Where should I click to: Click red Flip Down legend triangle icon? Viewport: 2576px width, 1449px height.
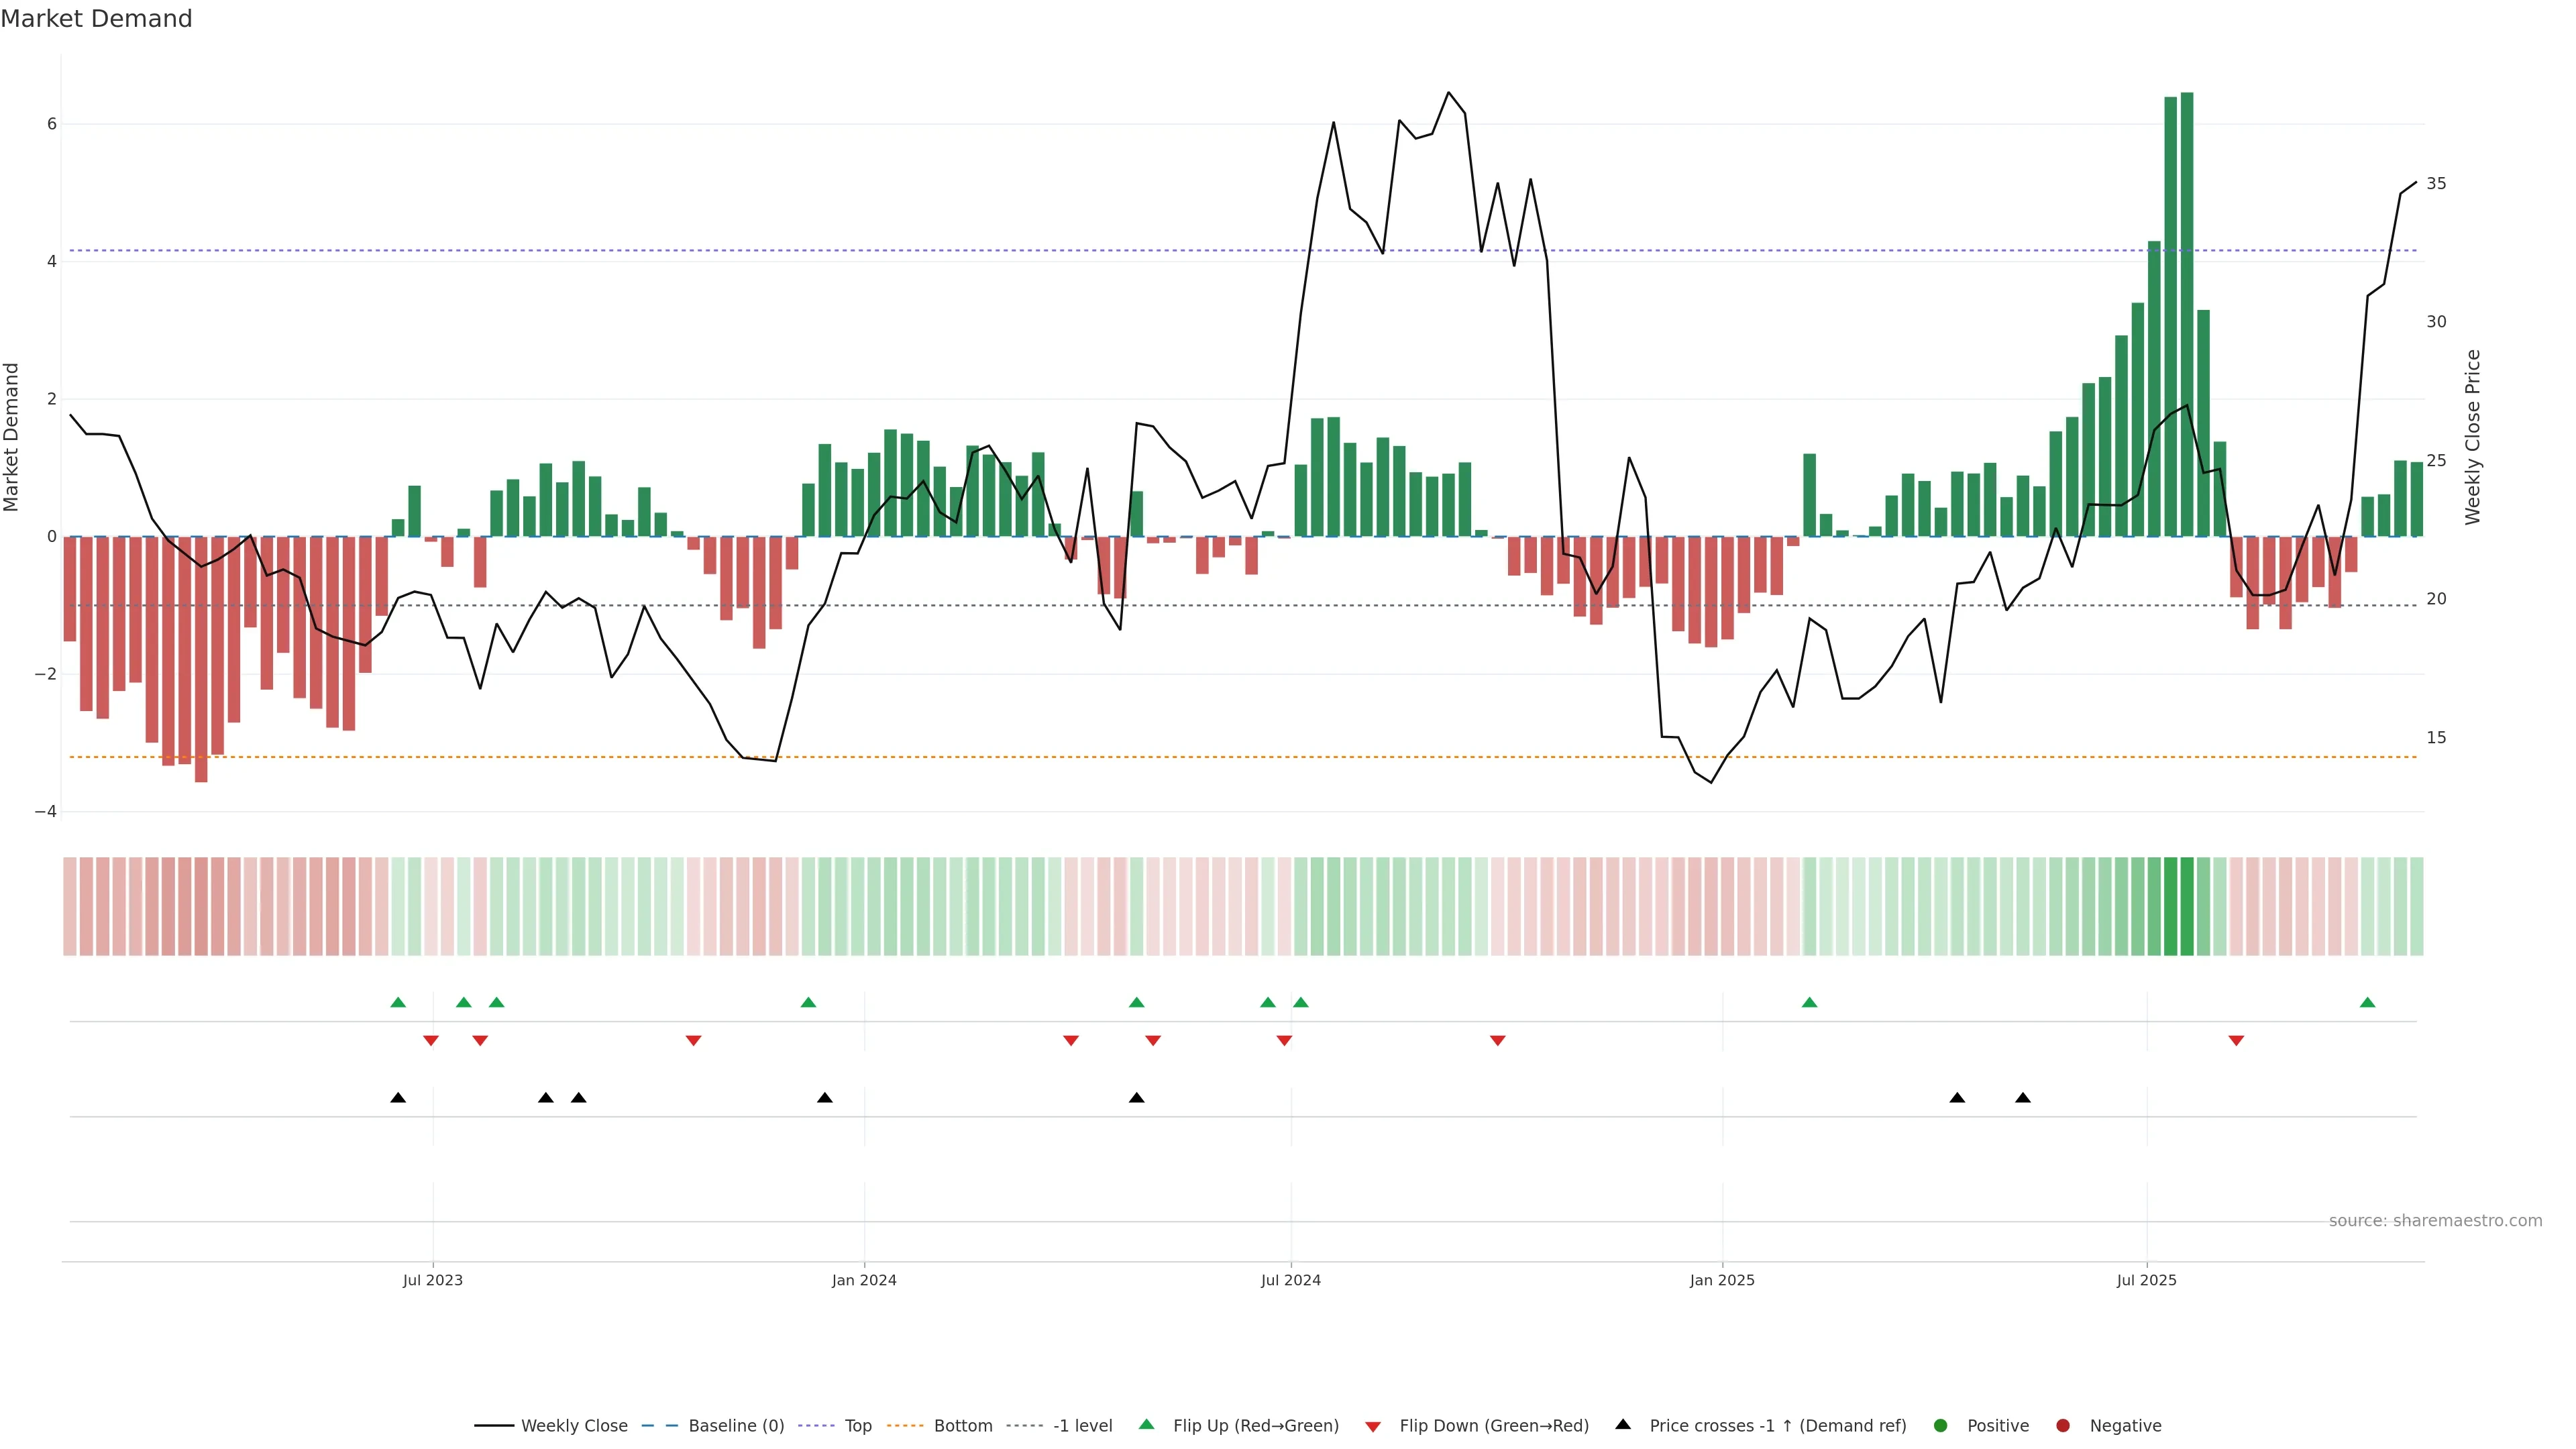(x=1373, y=1427)
